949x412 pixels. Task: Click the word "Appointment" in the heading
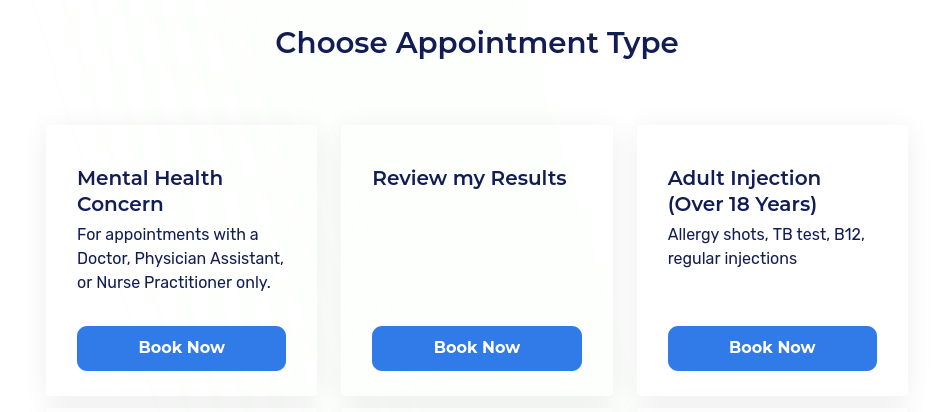(x=496, y=43)
